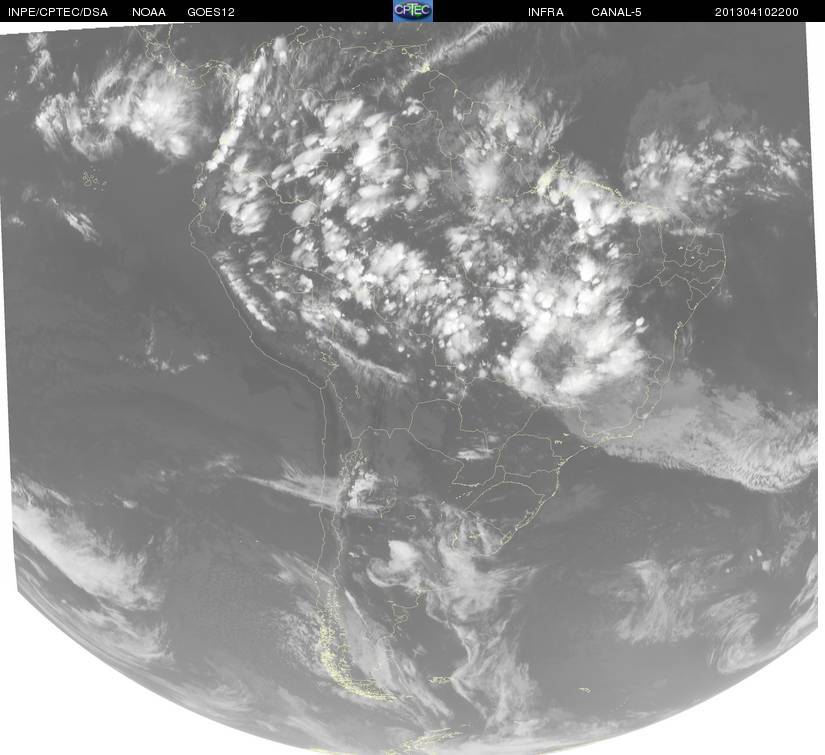Click the CPTEC logo in the header
This screenshot has width=825, height=755.
pos(413,11)
